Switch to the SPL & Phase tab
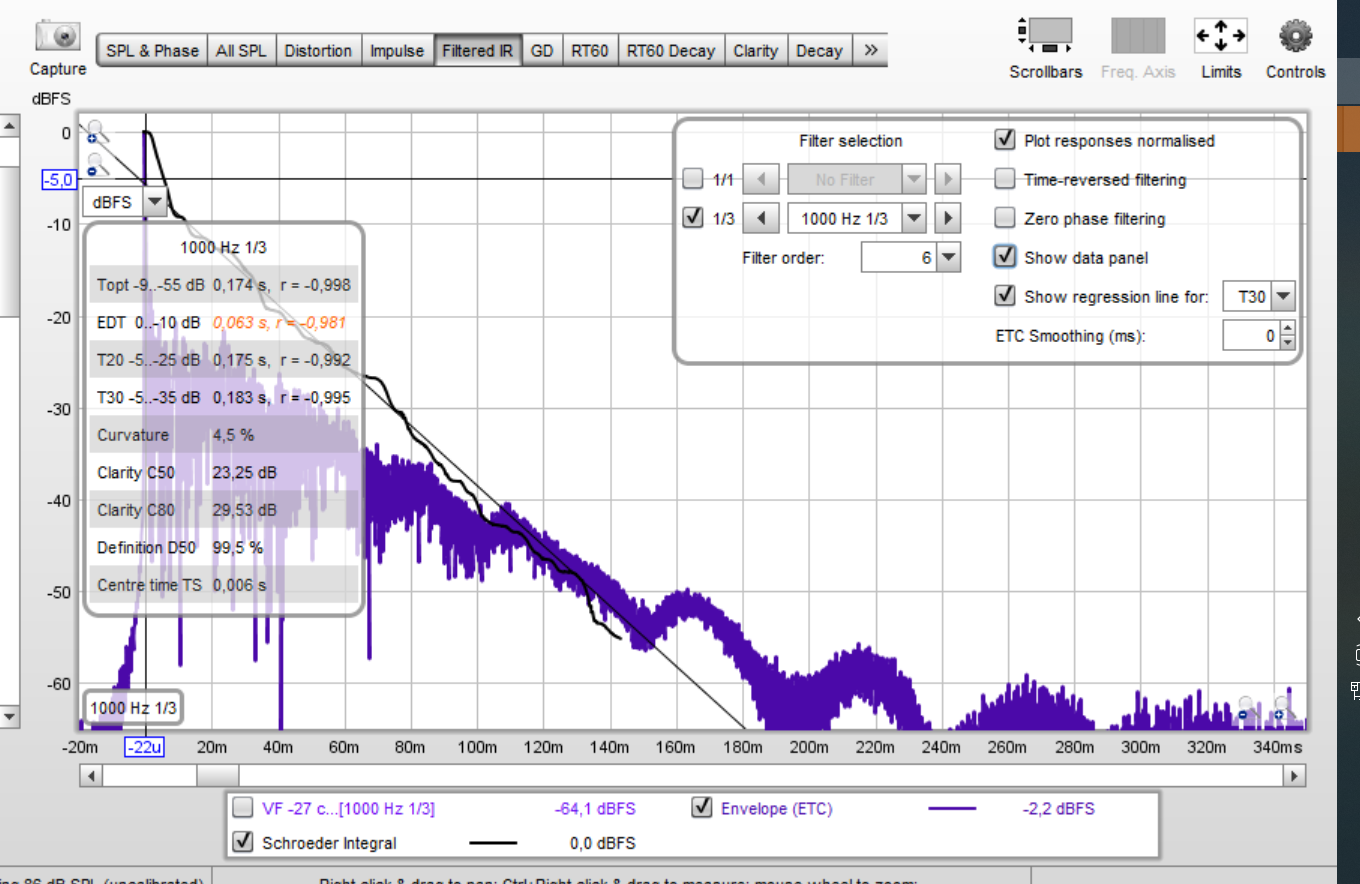The image size is (1360, 884). pos(152,50)
